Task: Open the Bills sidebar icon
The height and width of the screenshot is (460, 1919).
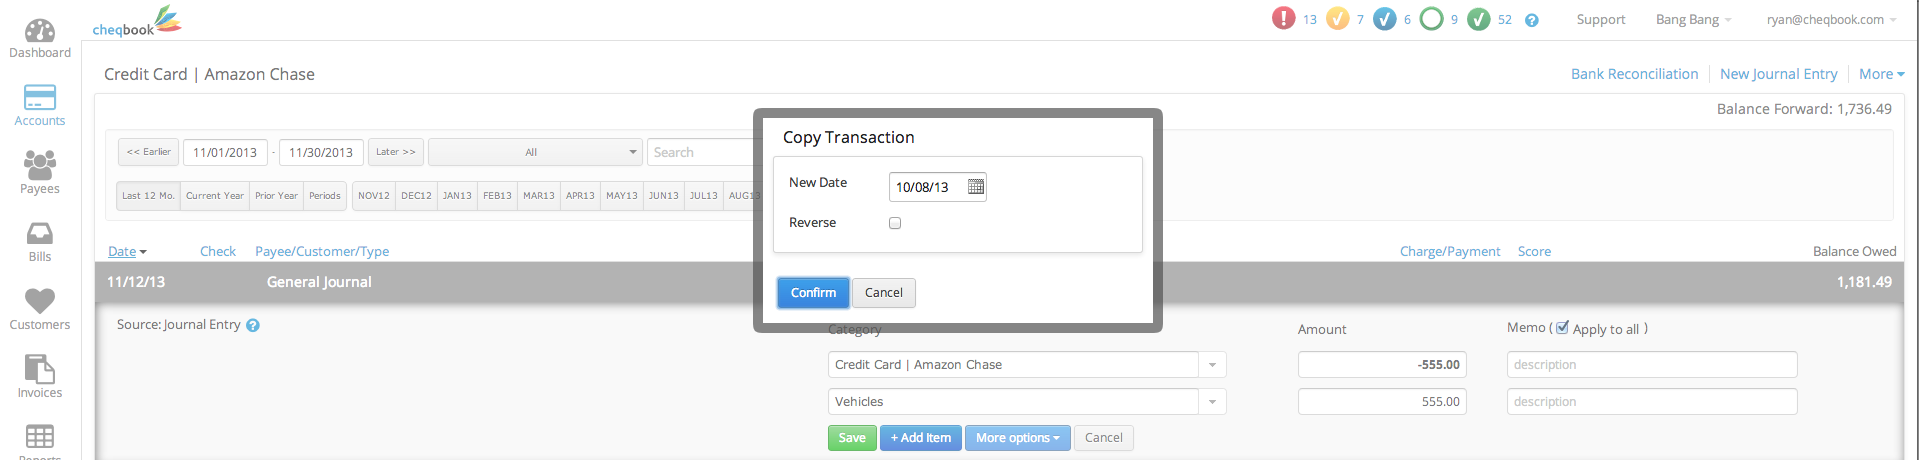Action: point(40,234)
